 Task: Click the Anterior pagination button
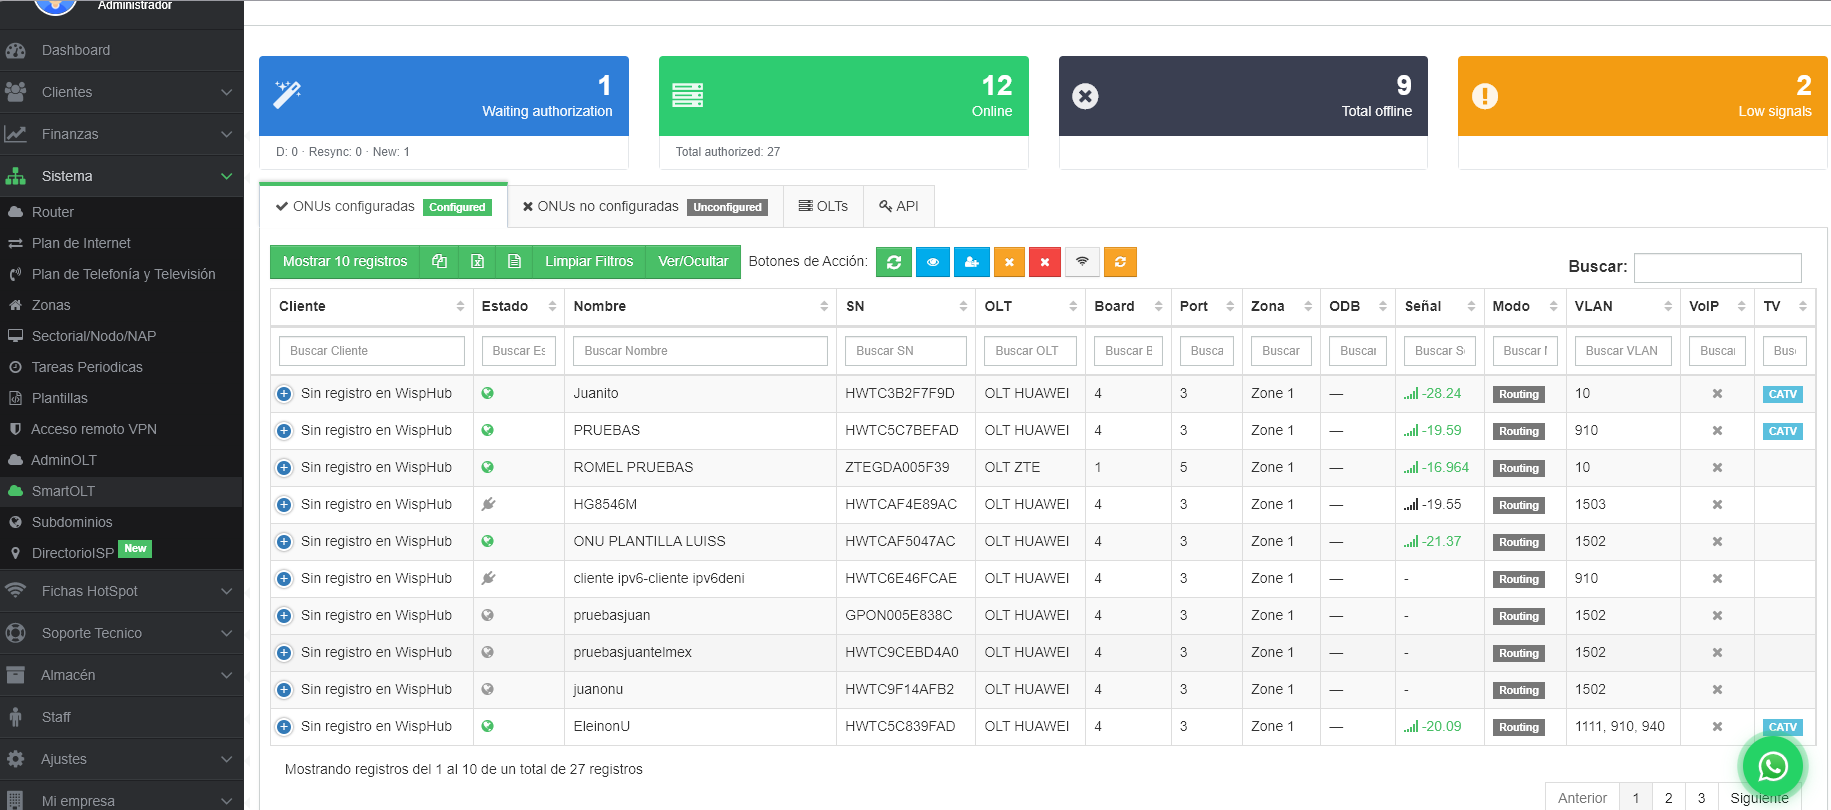point(1582,798)
